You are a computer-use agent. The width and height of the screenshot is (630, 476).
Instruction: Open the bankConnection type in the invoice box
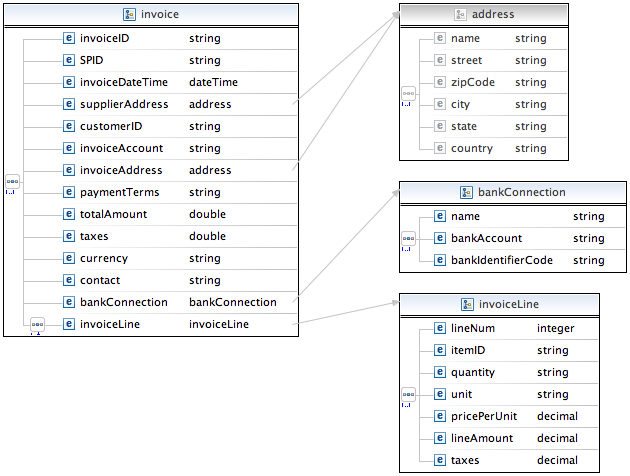click(233, 302)
